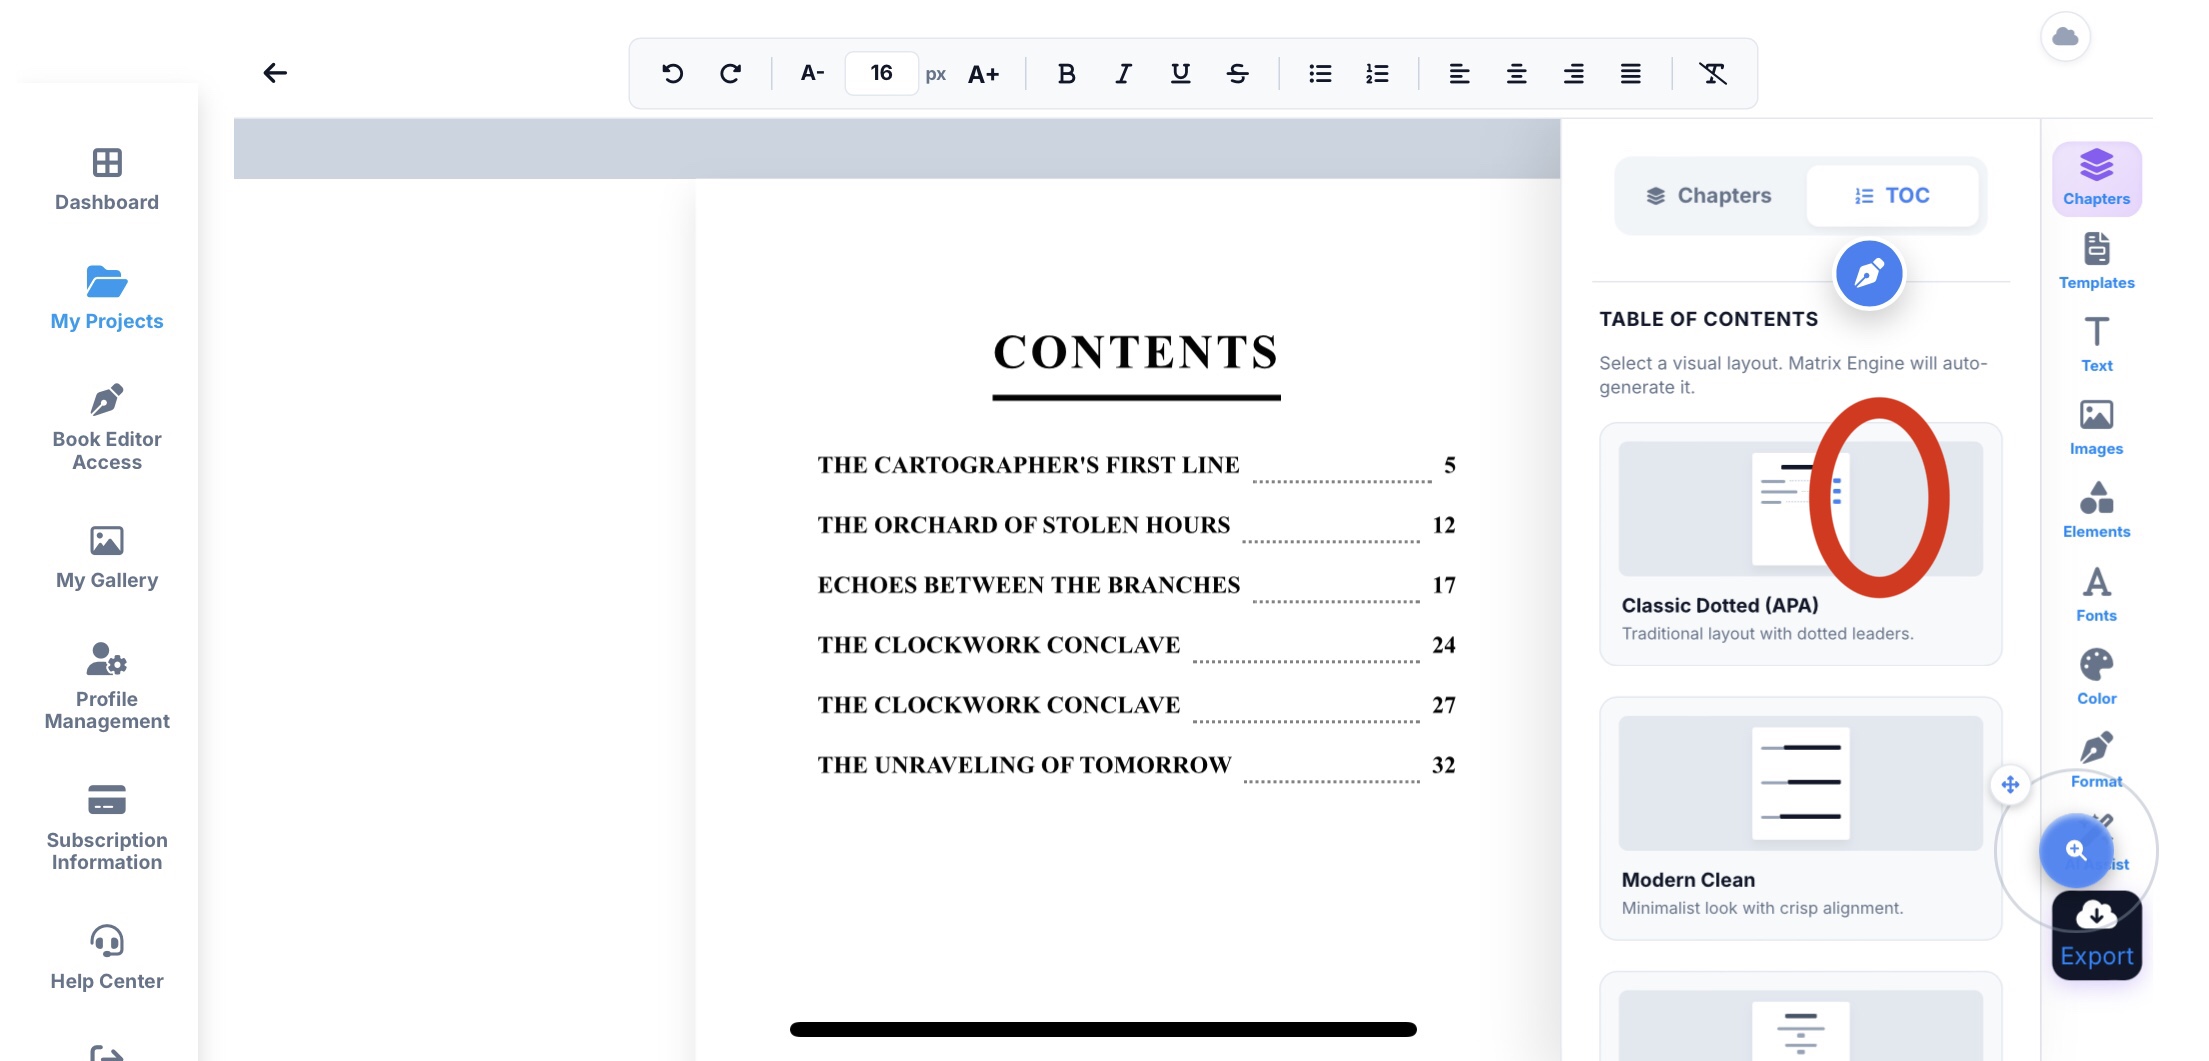Click the font size field showing 16
Image resolution: width=2209 pixels, height=1061 pixels.
click(x=881, y=73)
